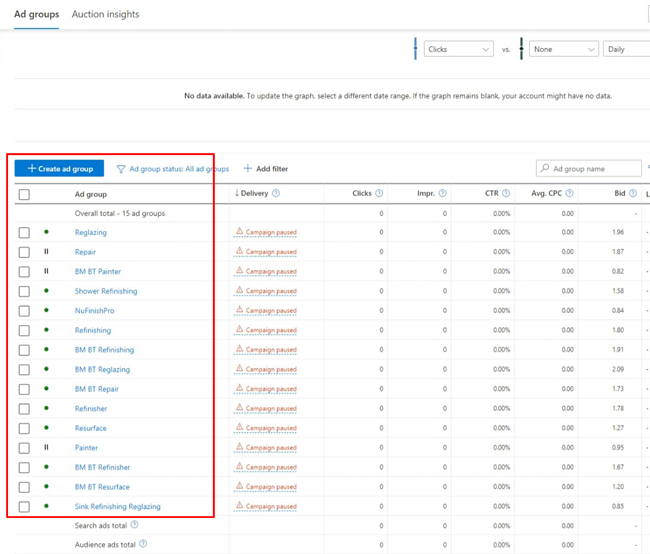
Task: Click Add filter
Action: [x=266, y=168]
